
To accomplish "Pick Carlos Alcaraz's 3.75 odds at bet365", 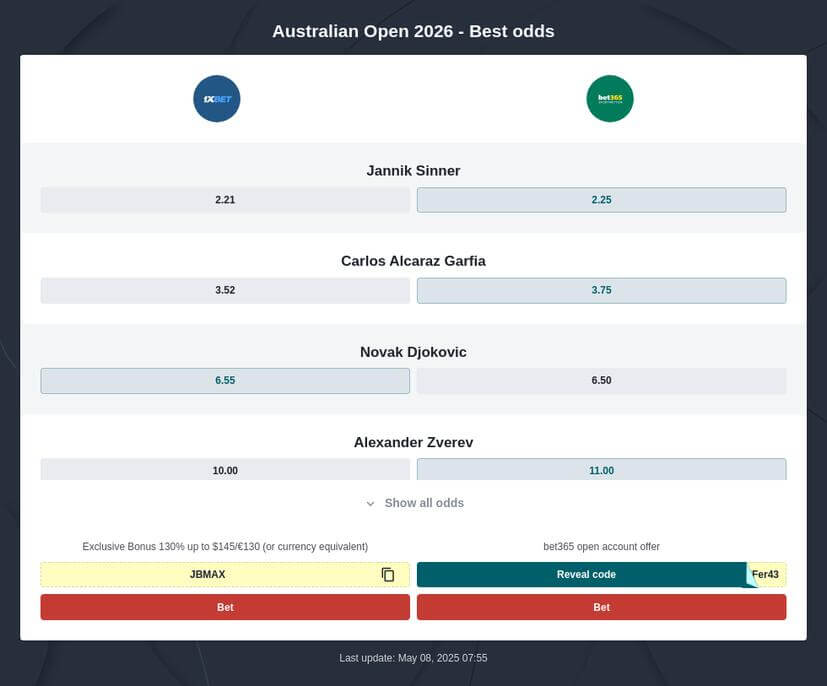I will [601, 290].
